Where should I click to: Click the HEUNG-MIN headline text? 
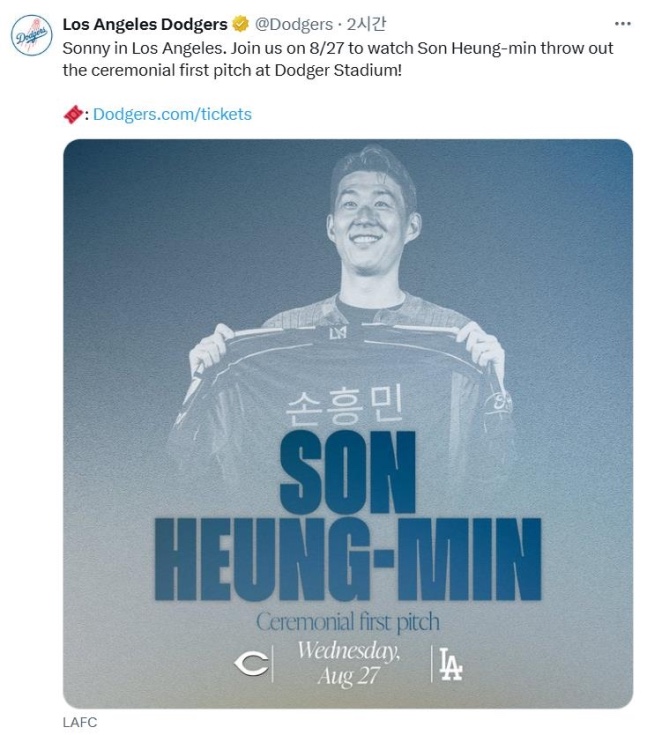pos(348,559)
